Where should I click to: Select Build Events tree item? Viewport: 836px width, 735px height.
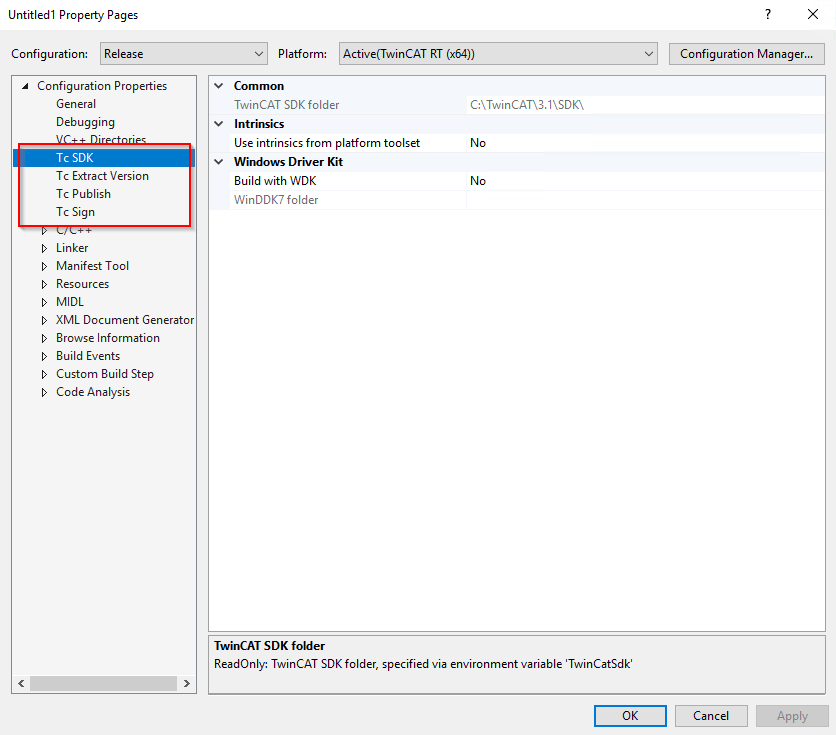[88, 356]
